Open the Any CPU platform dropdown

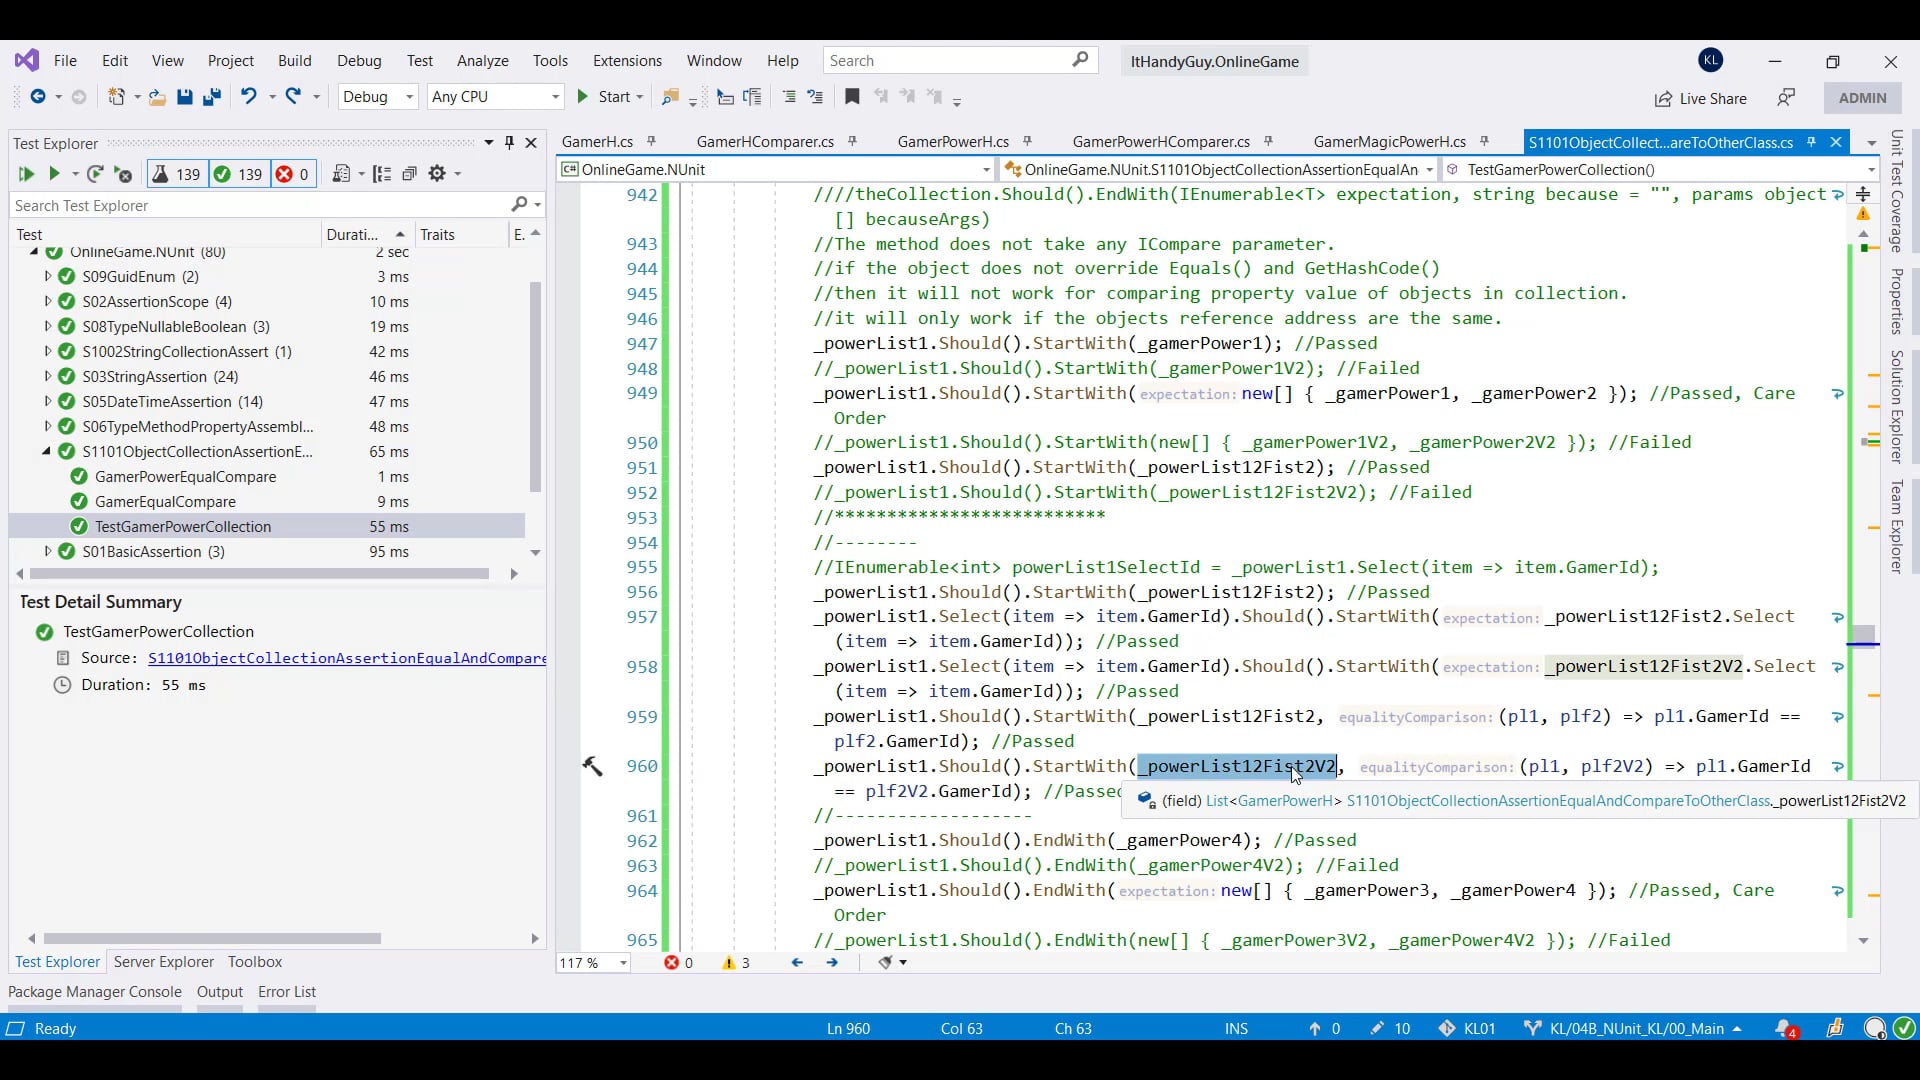495,97
